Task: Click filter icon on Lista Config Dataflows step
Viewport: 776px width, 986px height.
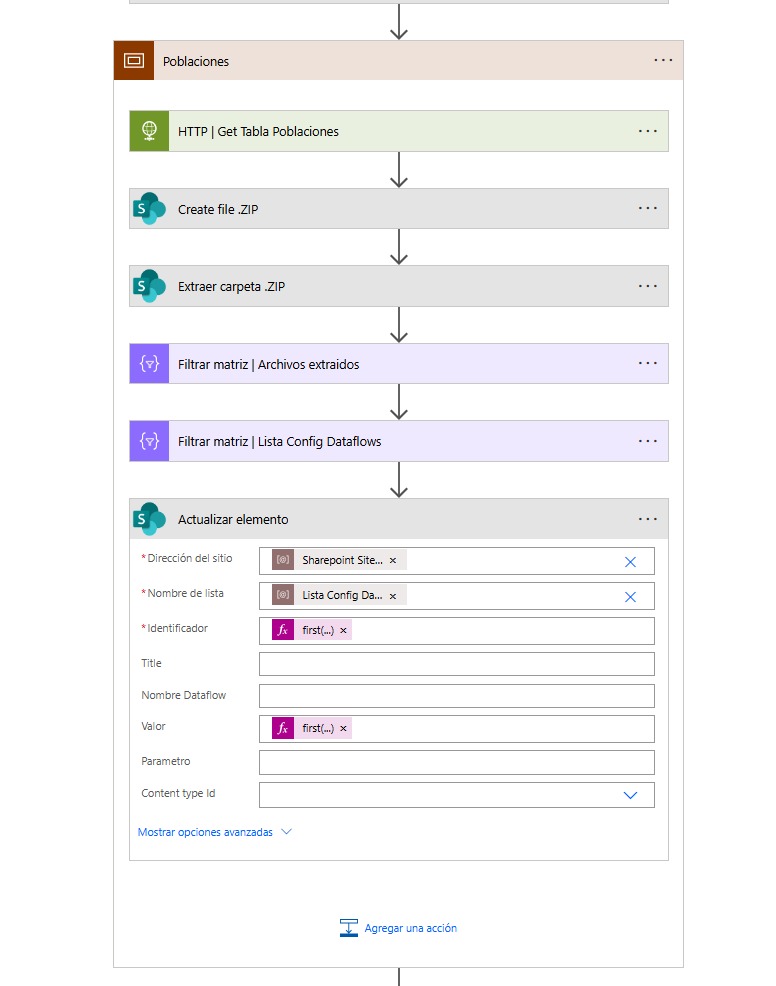Action: 149,441
